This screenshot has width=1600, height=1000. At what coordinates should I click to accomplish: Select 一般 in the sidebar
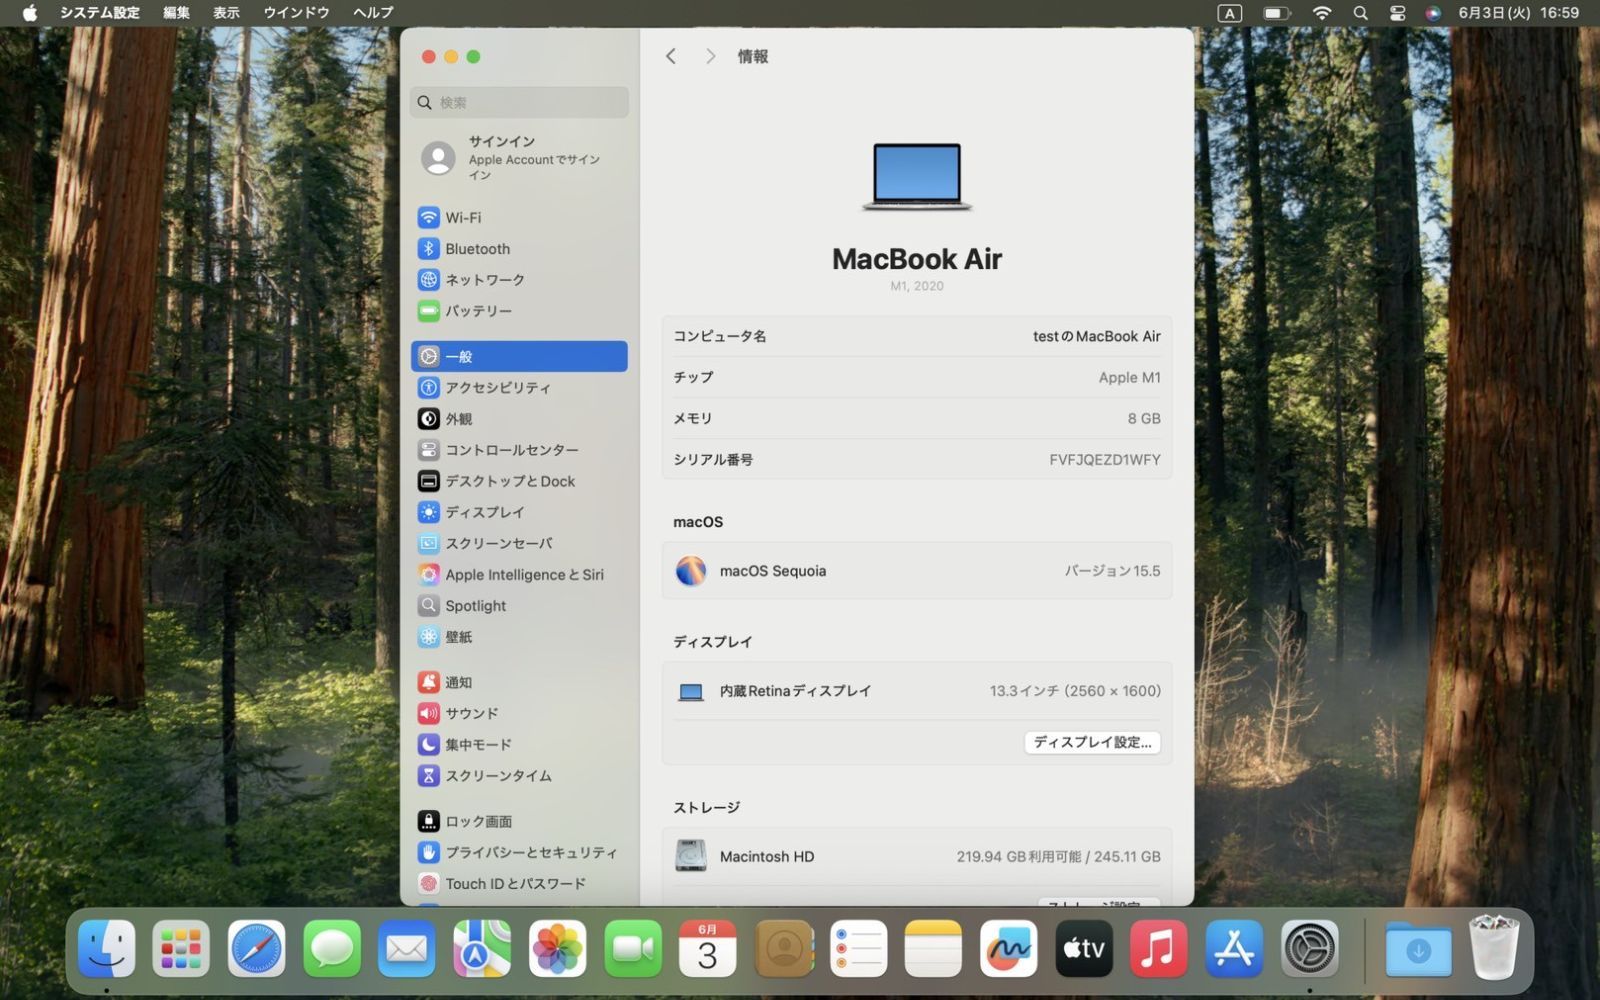point(519,356)
